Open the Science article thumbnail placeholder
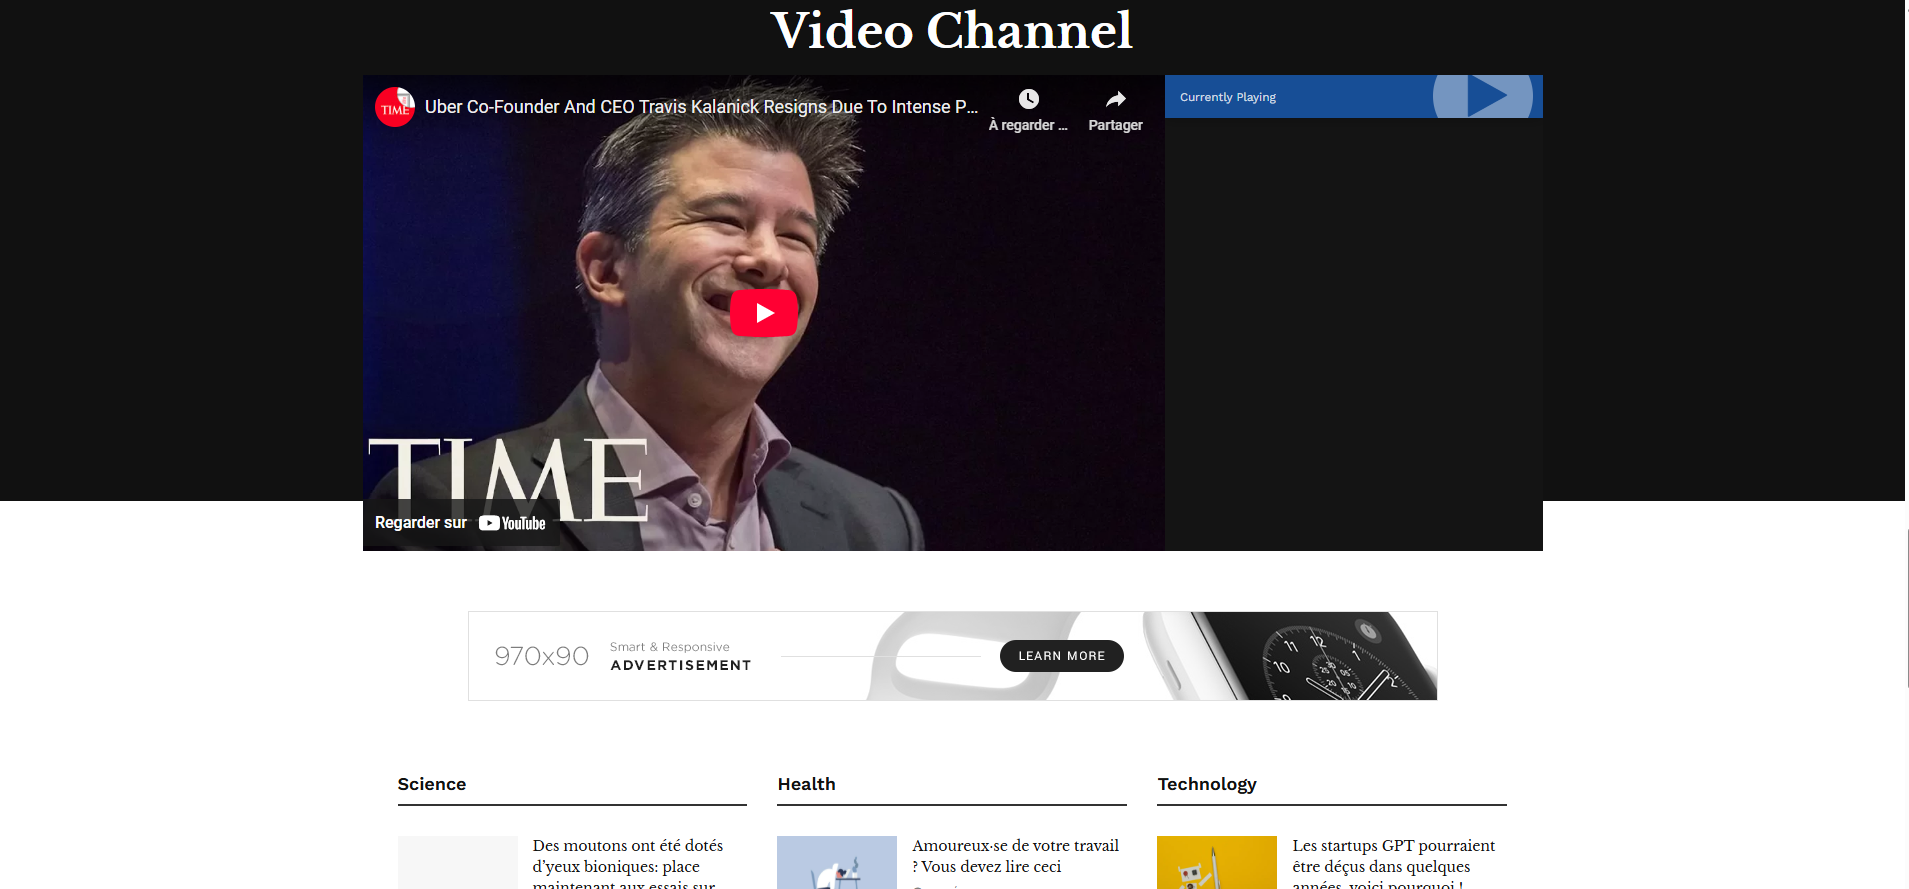This screenshot has width=1909, height=889. click(458, 863)
